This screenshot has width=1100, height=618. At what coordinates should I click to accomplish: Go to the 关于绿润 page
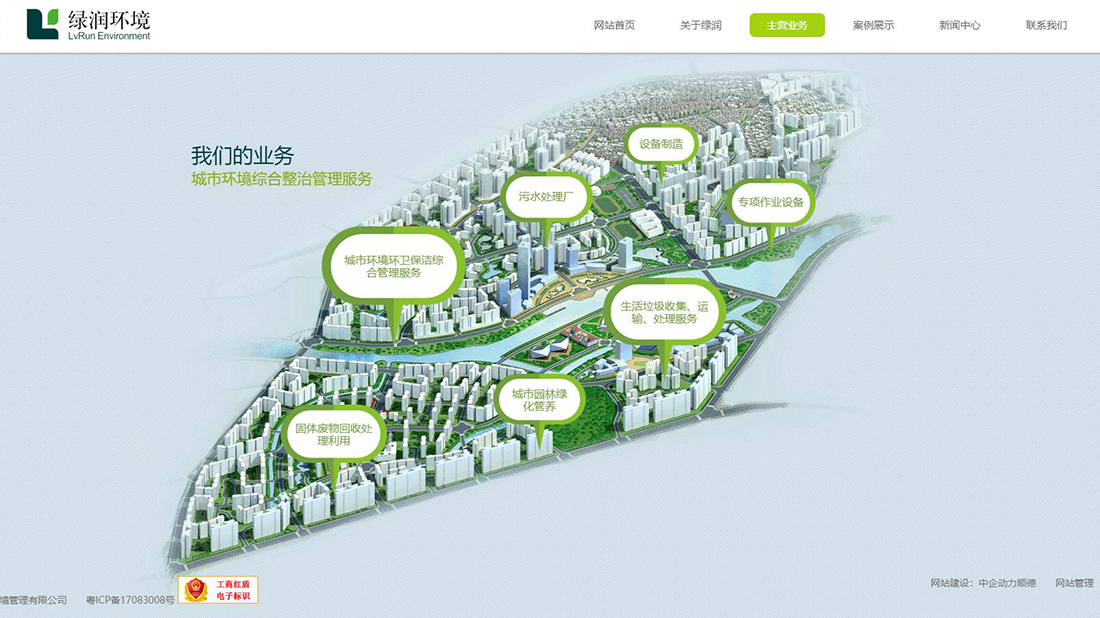click(x=700, y=25)
